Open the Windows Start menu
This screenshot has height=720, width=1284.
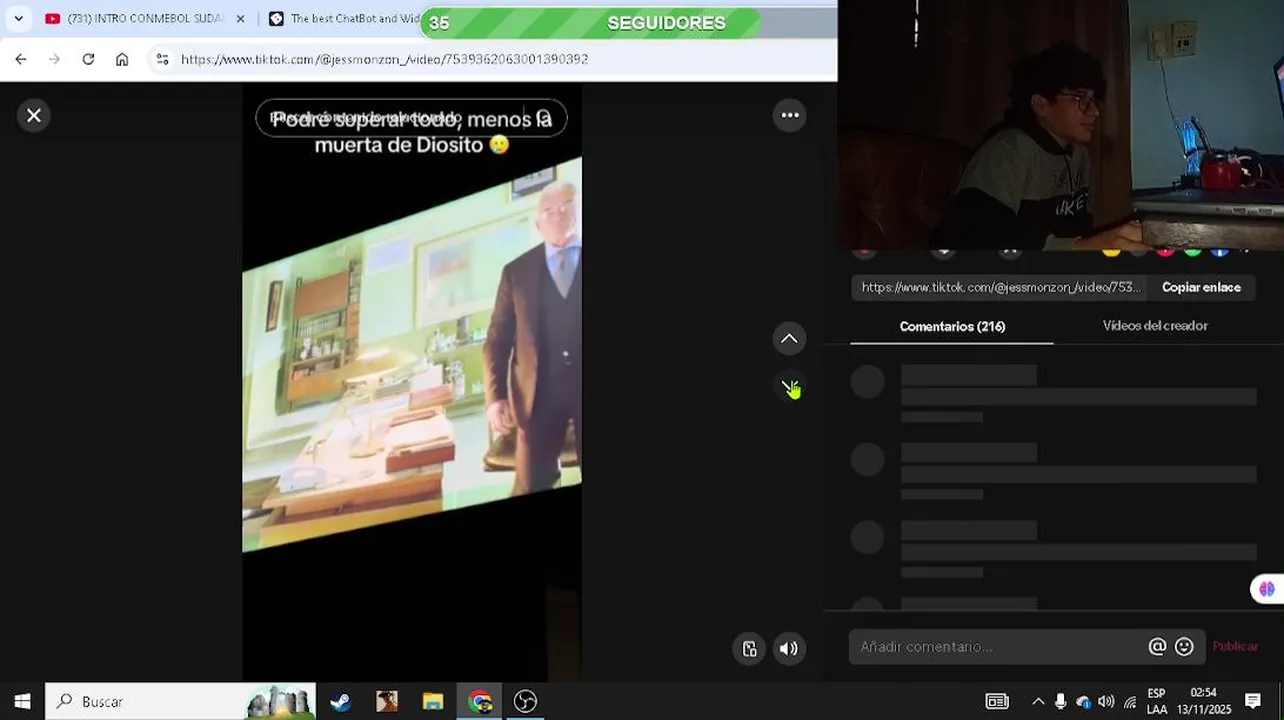[x=22, y=701]
